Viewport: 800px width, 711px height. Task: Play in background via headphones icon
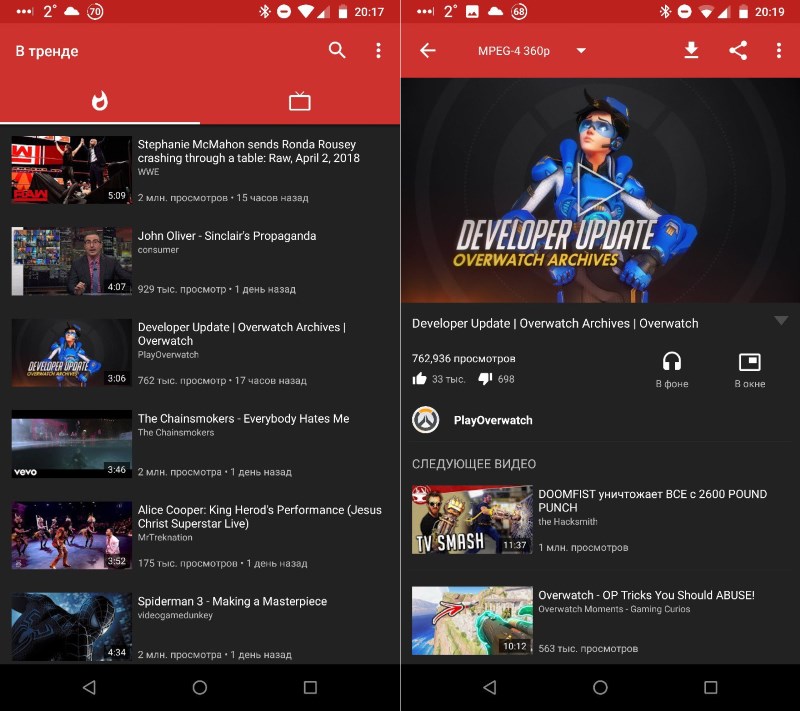pos(672,362)
